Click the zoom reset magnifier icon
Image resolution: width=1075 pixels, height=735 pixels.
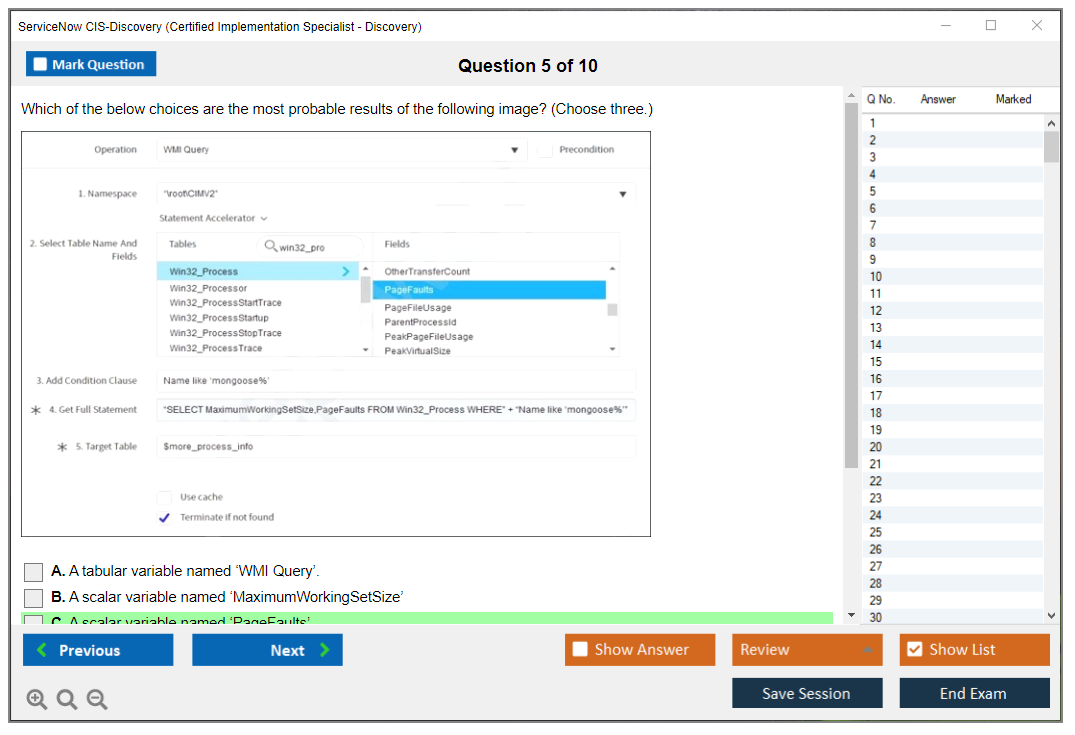pos(67,700)
